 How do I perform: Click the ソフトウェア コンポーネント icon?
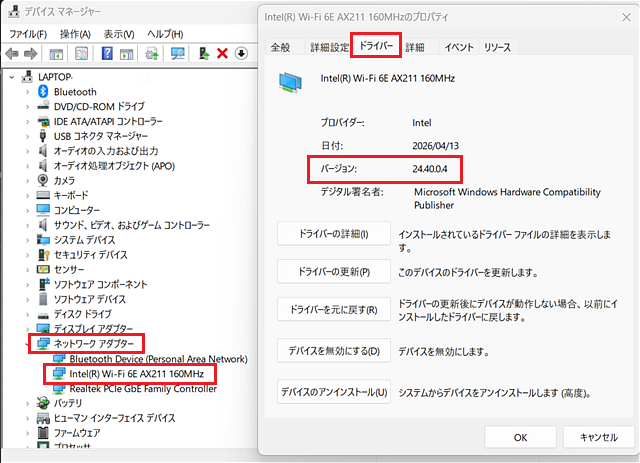click(x=43, y=284)
